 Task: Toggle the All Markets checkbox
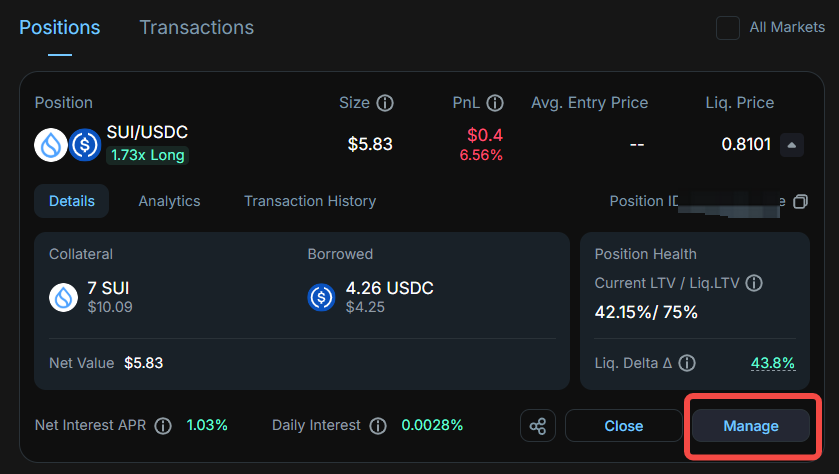click(728, 28)
